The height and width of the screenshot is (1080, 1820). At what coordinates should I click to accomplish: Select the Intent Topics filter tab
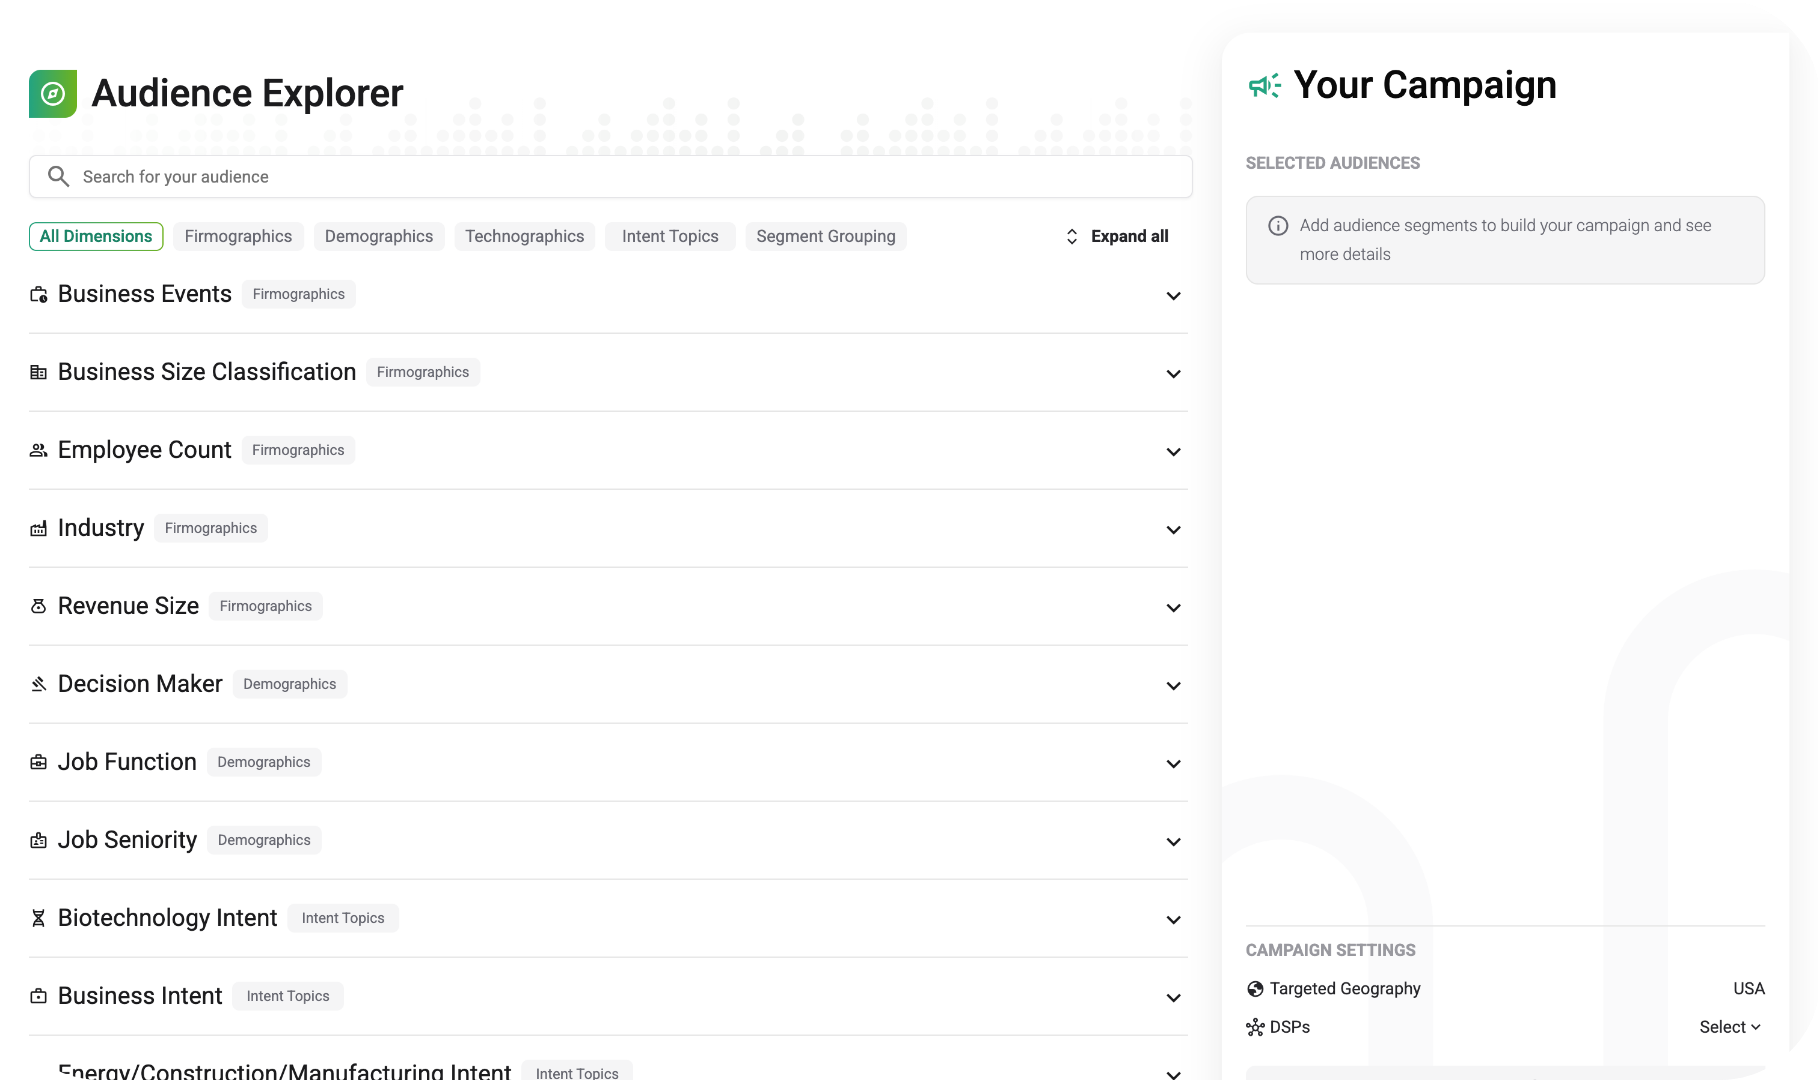click(x=669, y=236)
